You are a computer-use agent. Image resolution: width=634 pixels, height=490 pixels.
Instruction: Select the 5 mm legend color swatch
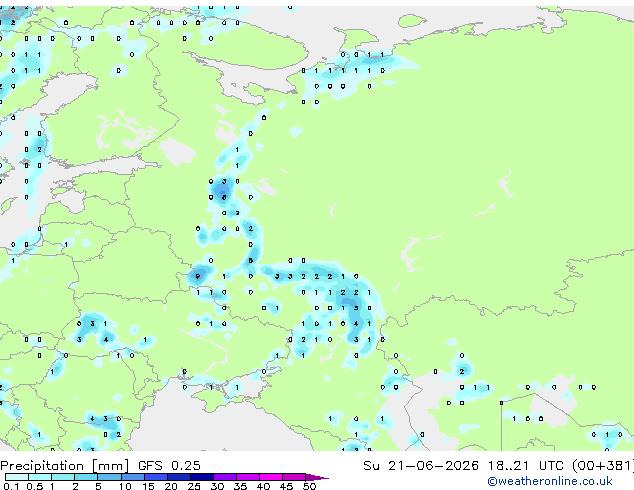tap(109, 477)
